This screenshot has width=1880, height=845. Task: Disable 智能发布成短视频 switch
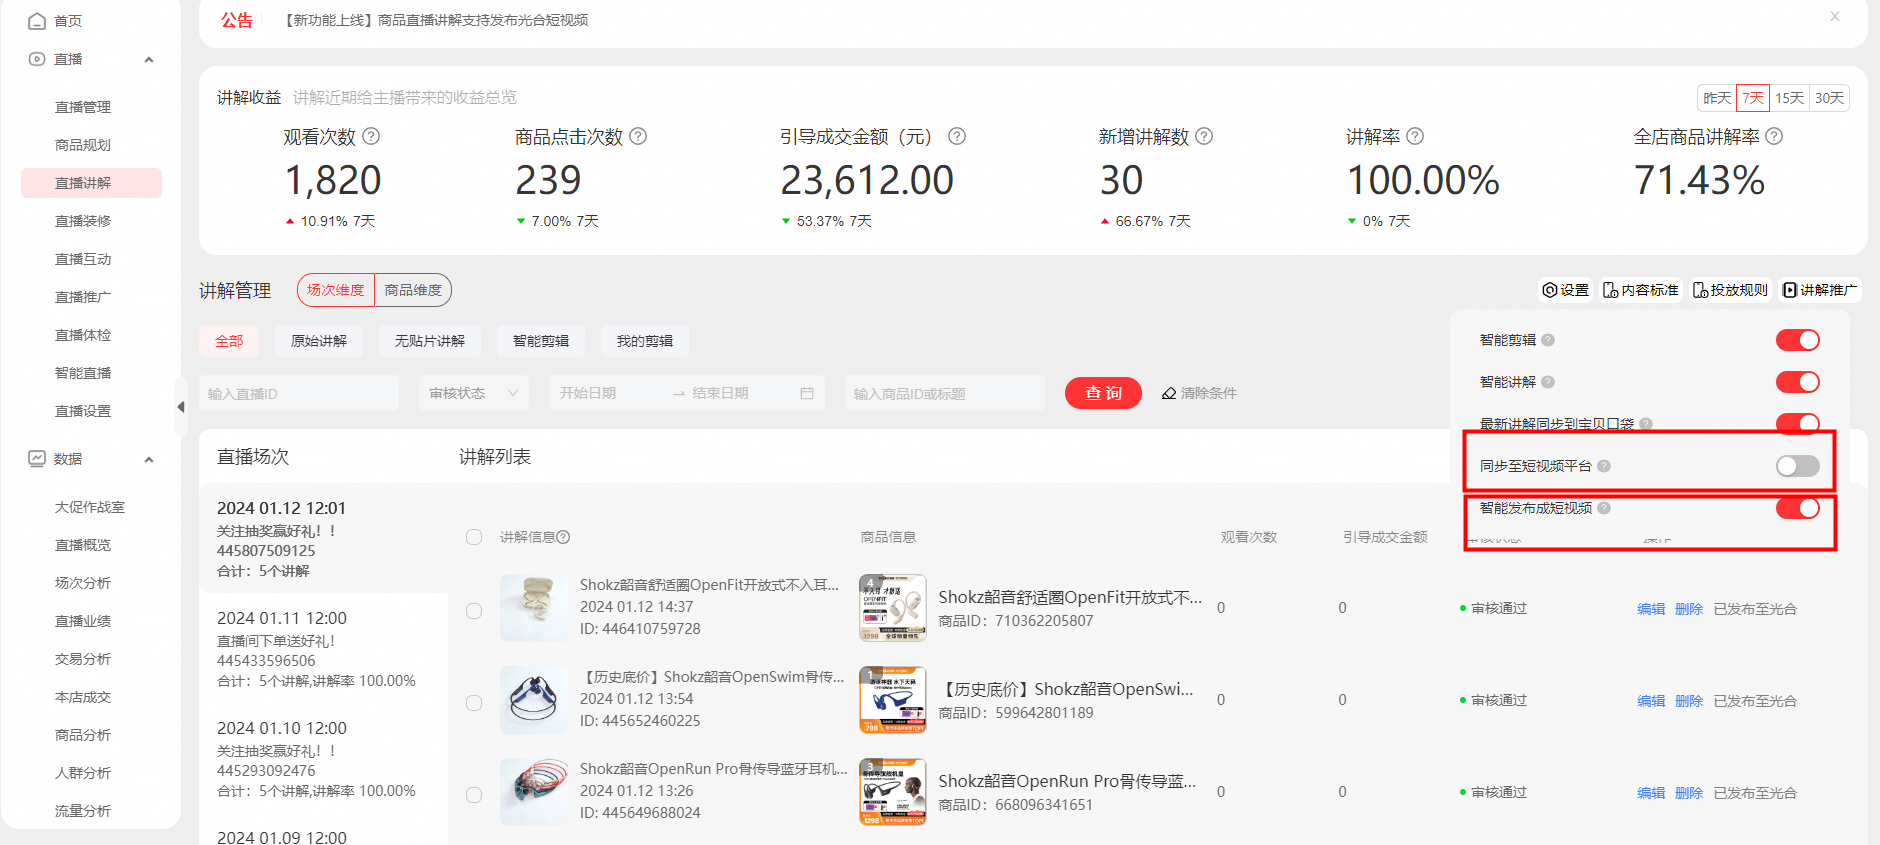1797,508
